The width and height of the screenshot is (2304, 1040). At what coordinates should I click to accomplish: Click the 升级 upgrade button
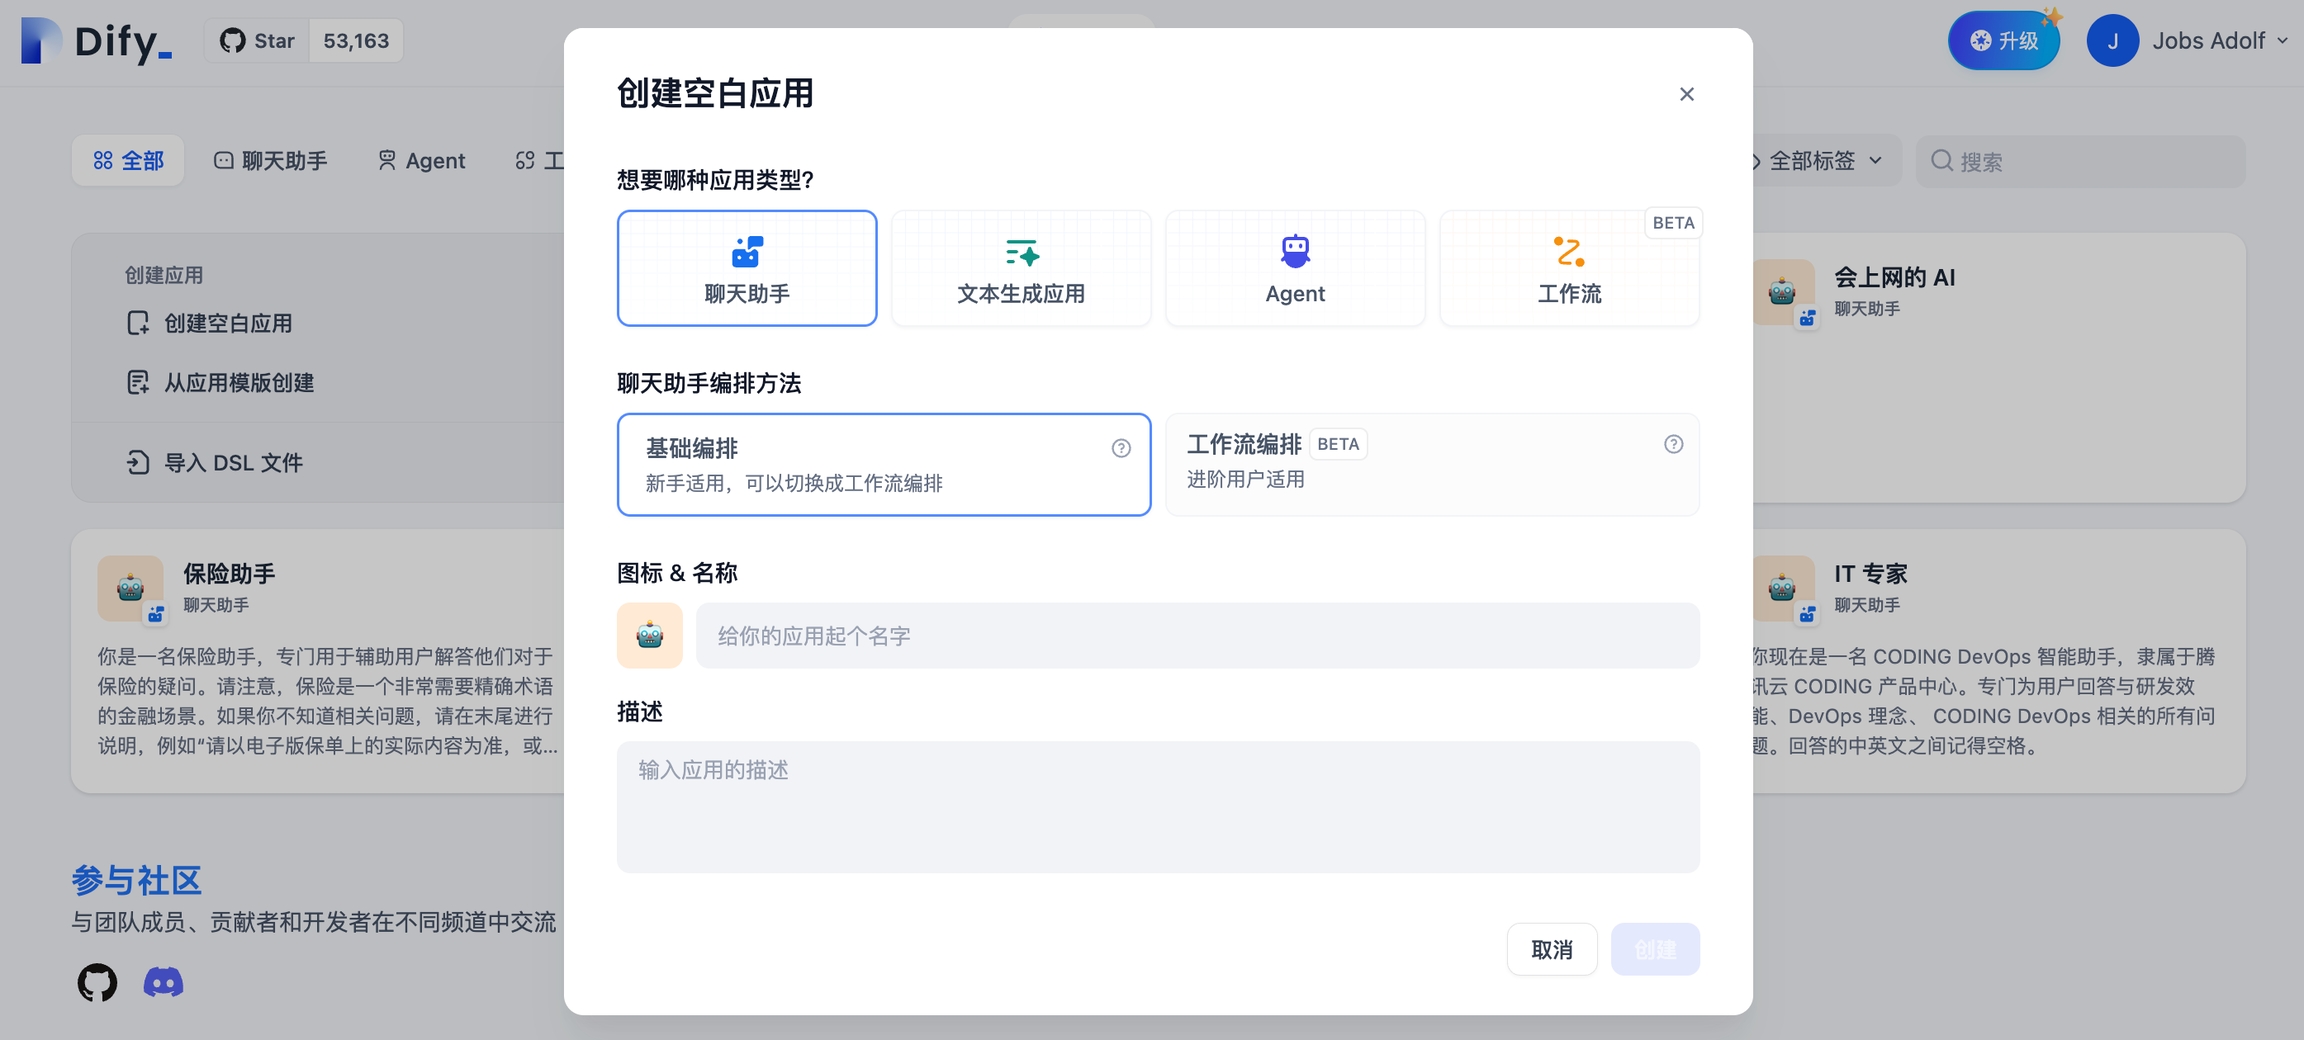coord(2004,41)
